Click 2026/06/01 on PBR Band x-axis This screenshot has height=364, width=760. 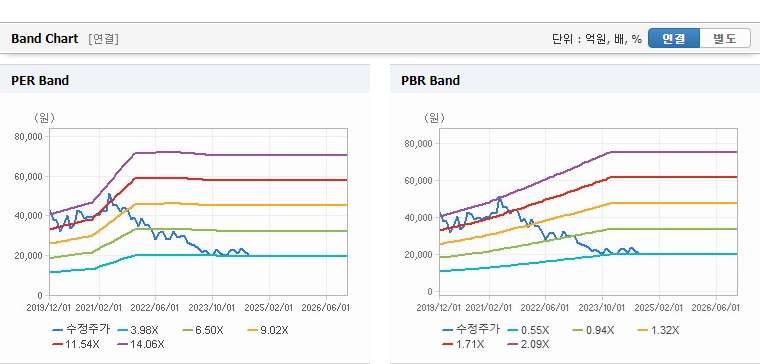[x=716, y=308]
